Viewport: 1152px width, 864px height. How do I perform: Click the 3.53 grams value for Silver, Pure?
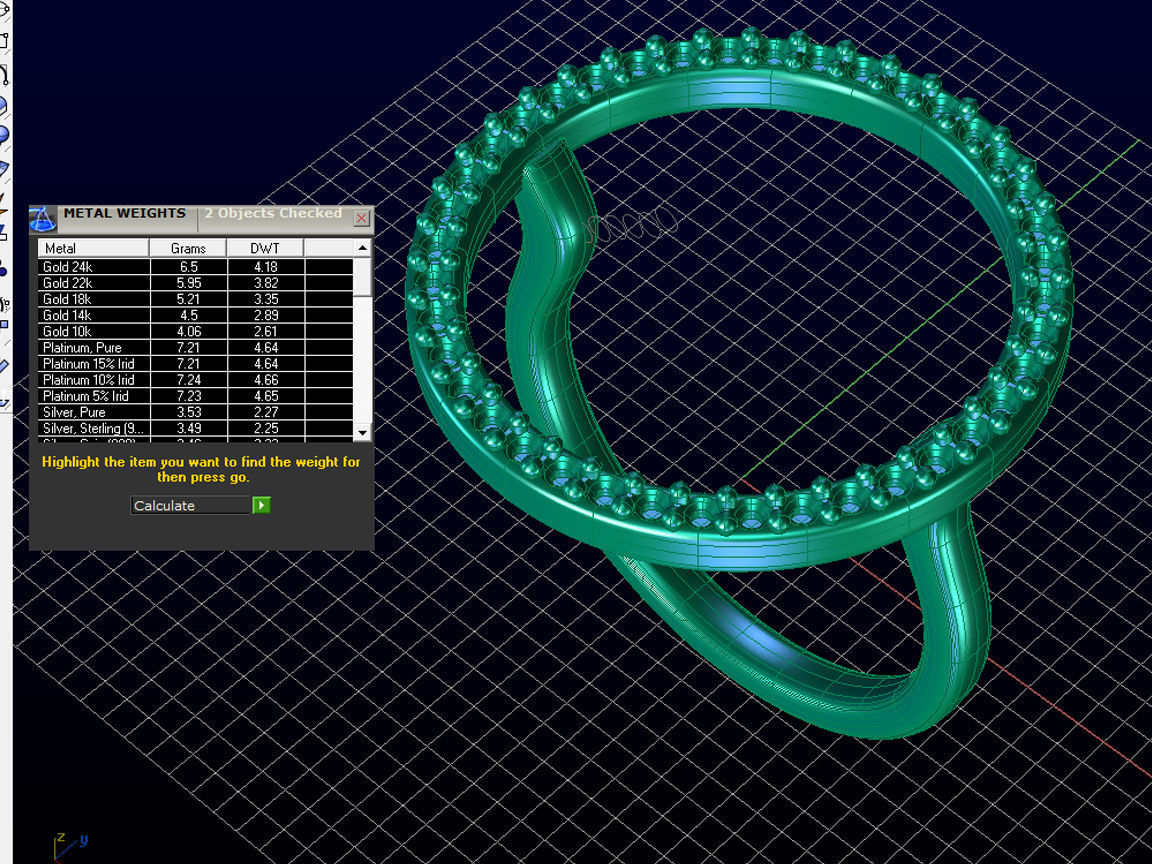click(189, 412)
